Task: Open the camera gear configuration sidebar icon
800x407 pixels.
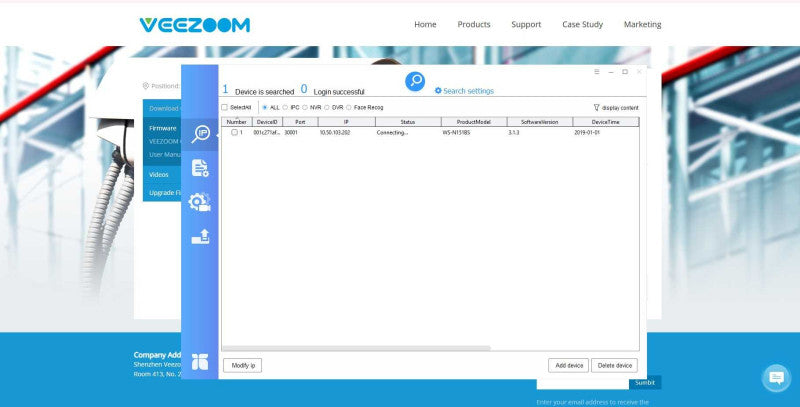Action: point(199,202)
